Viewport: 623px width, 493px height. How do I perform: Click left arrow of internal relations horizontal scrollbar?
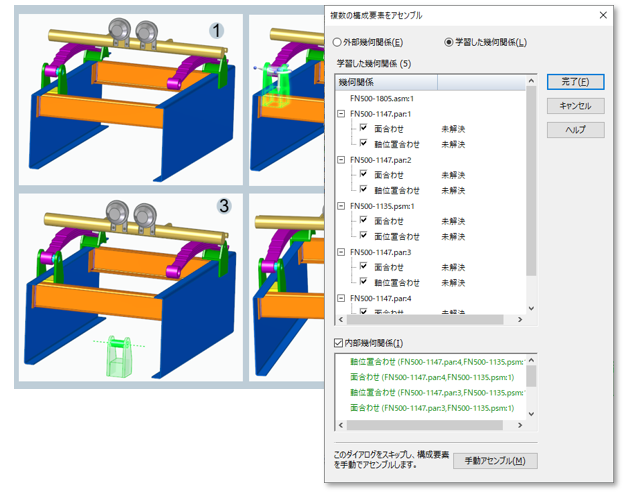click(341, 425)
